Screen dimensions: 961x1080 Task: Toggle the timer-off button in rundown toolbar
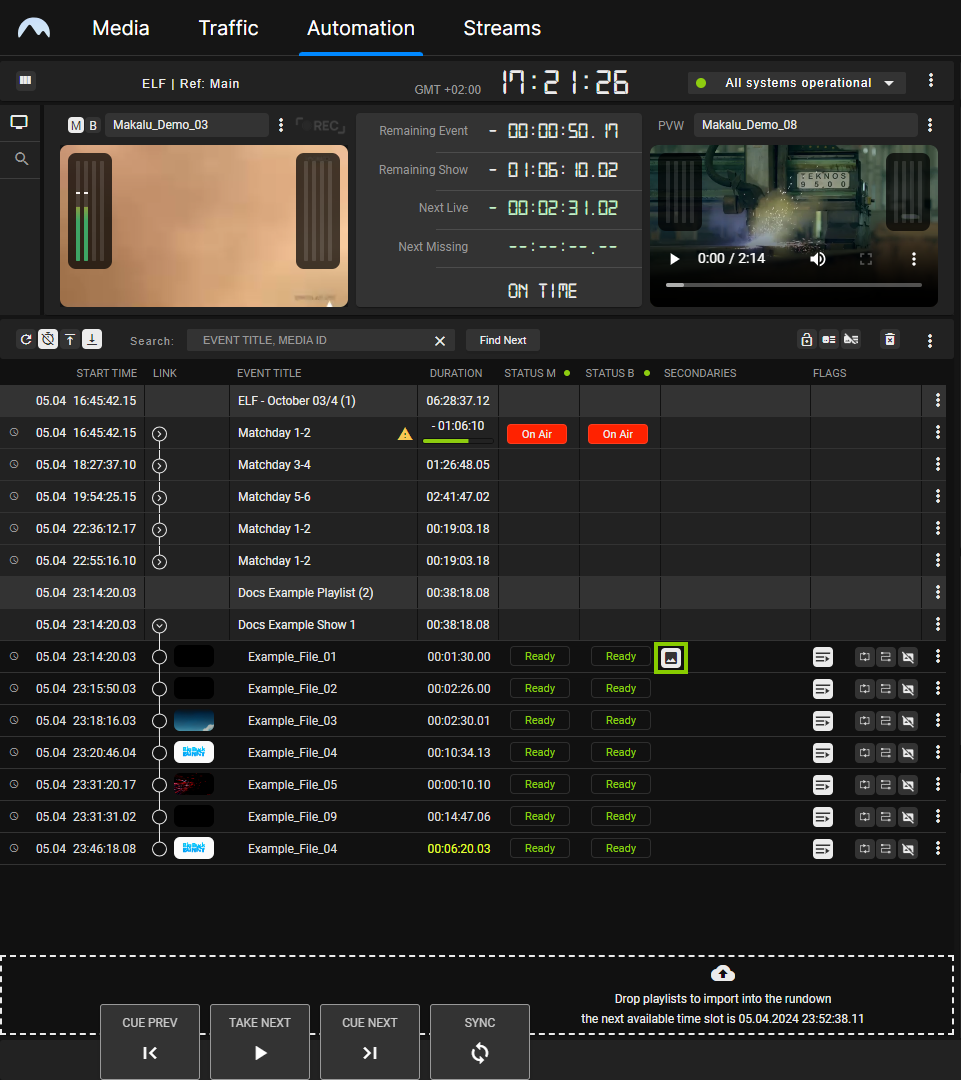tap(48, 340)
